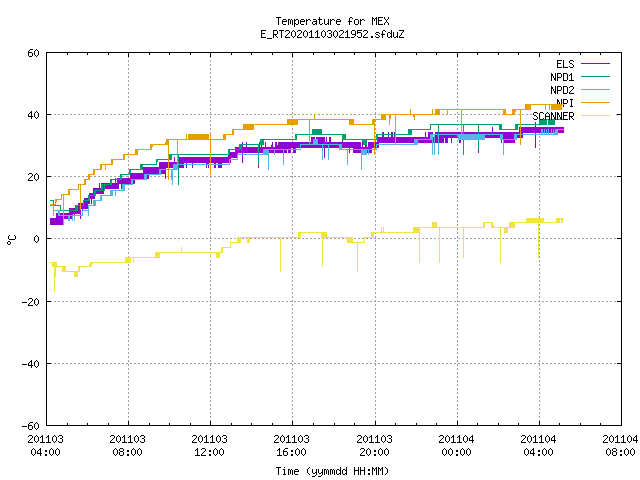Click the x-axis tick 201104 00:00
This screenshot has width=640, height=480.
click(x=456, y=446)
